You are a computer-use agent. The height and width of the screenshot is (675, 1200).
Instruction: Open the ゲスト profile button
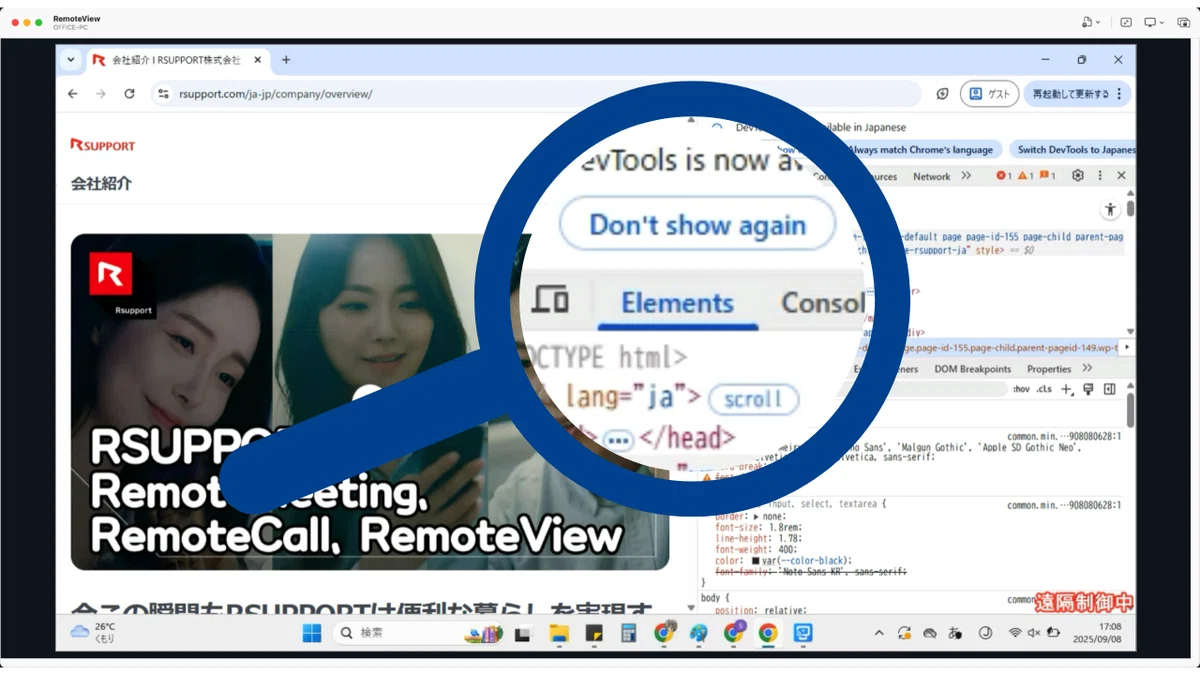(989, 94)
